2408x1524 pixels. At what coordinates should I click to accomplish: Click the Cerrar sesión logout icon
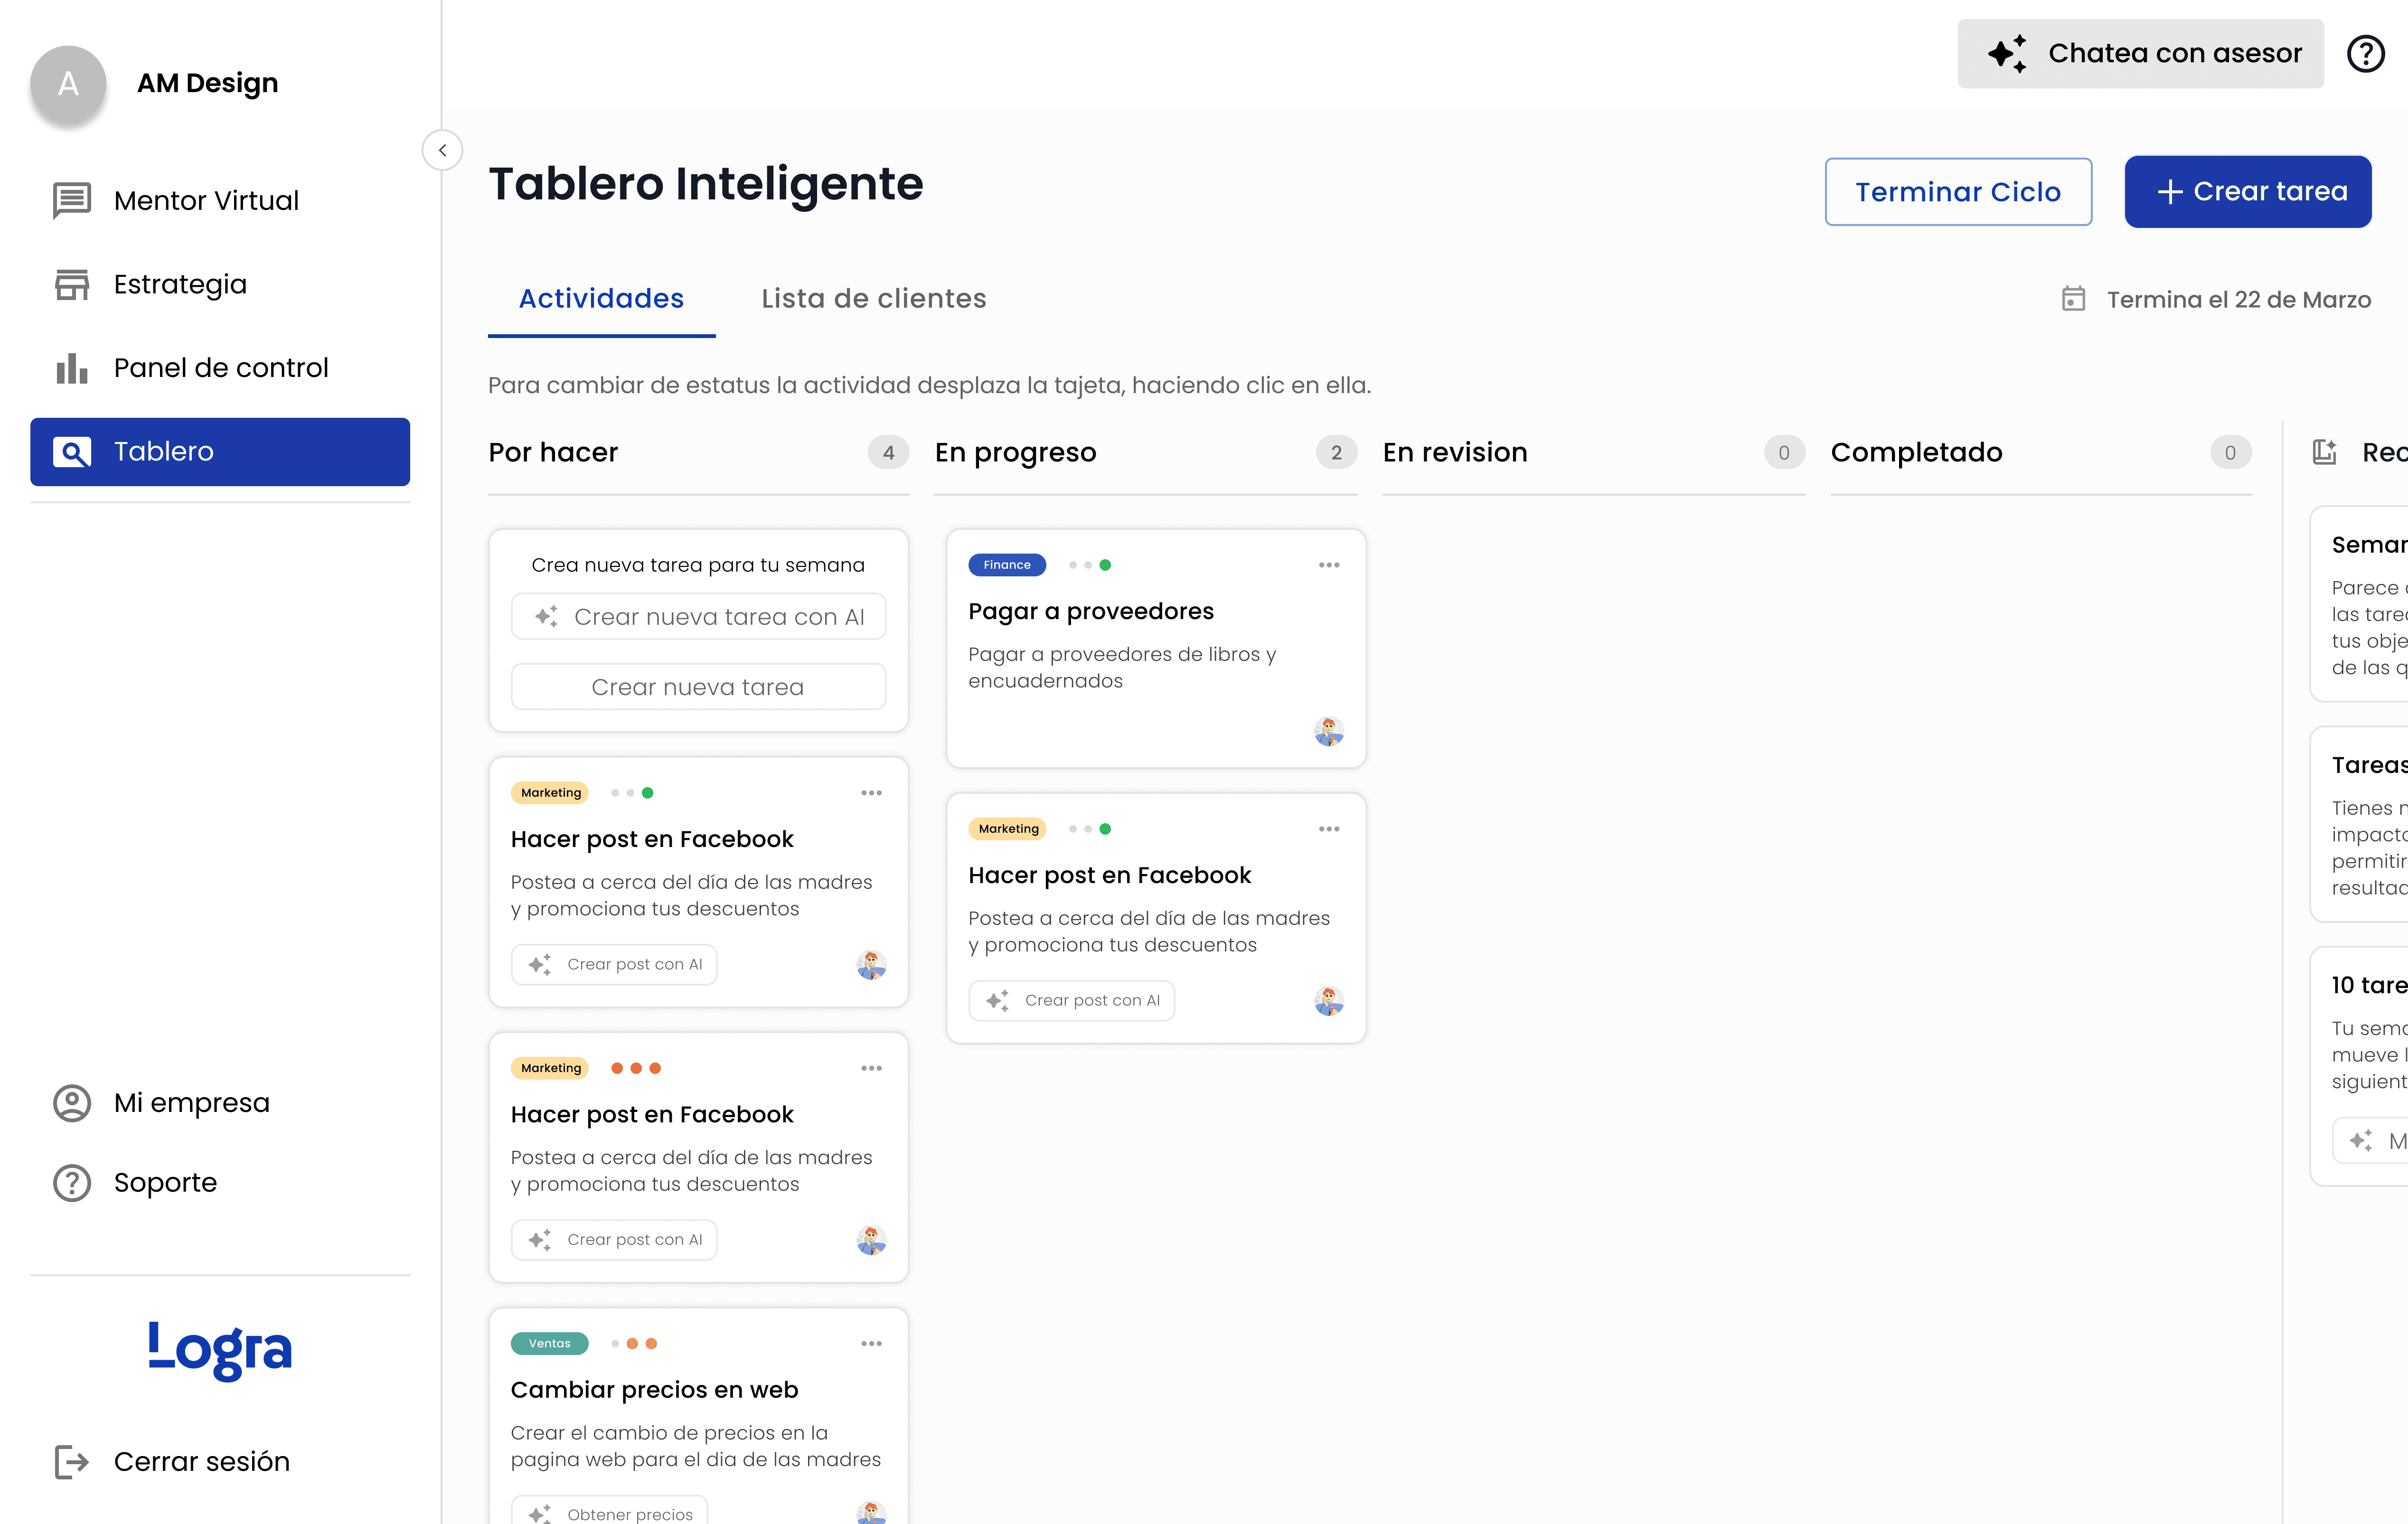72,1462
